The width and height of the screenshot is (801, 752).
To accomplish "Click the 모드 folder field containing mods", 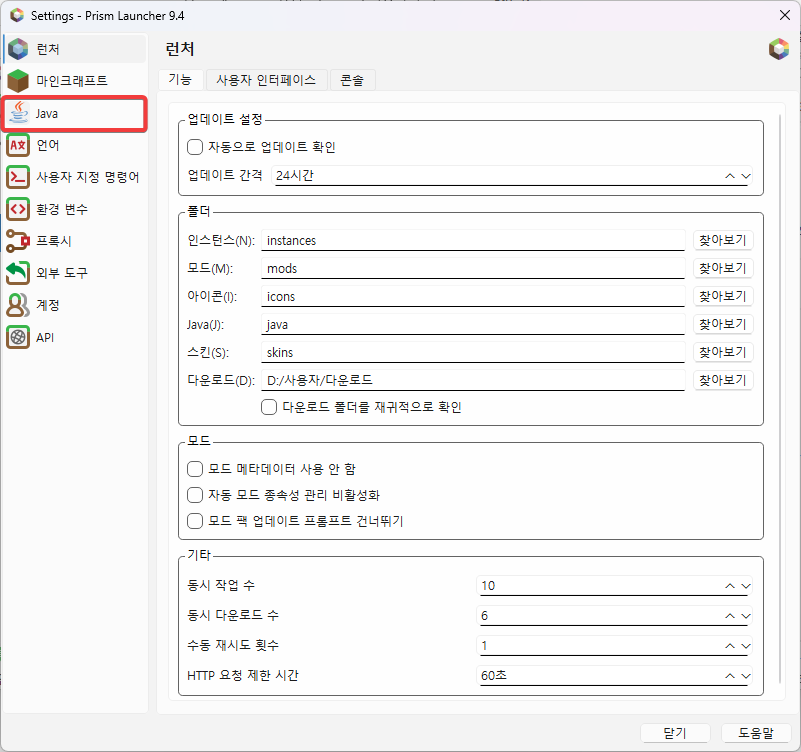I will click(x=473, y=269).
